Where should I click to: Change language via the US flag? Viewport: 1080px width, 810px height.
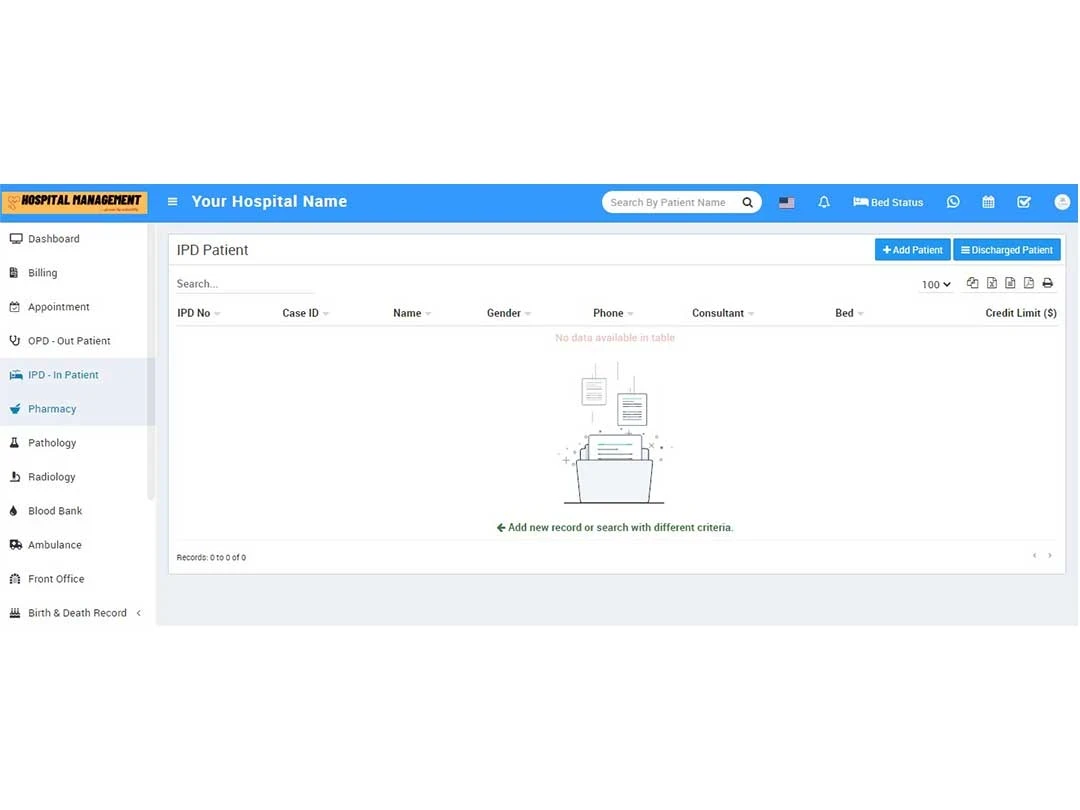786,202
